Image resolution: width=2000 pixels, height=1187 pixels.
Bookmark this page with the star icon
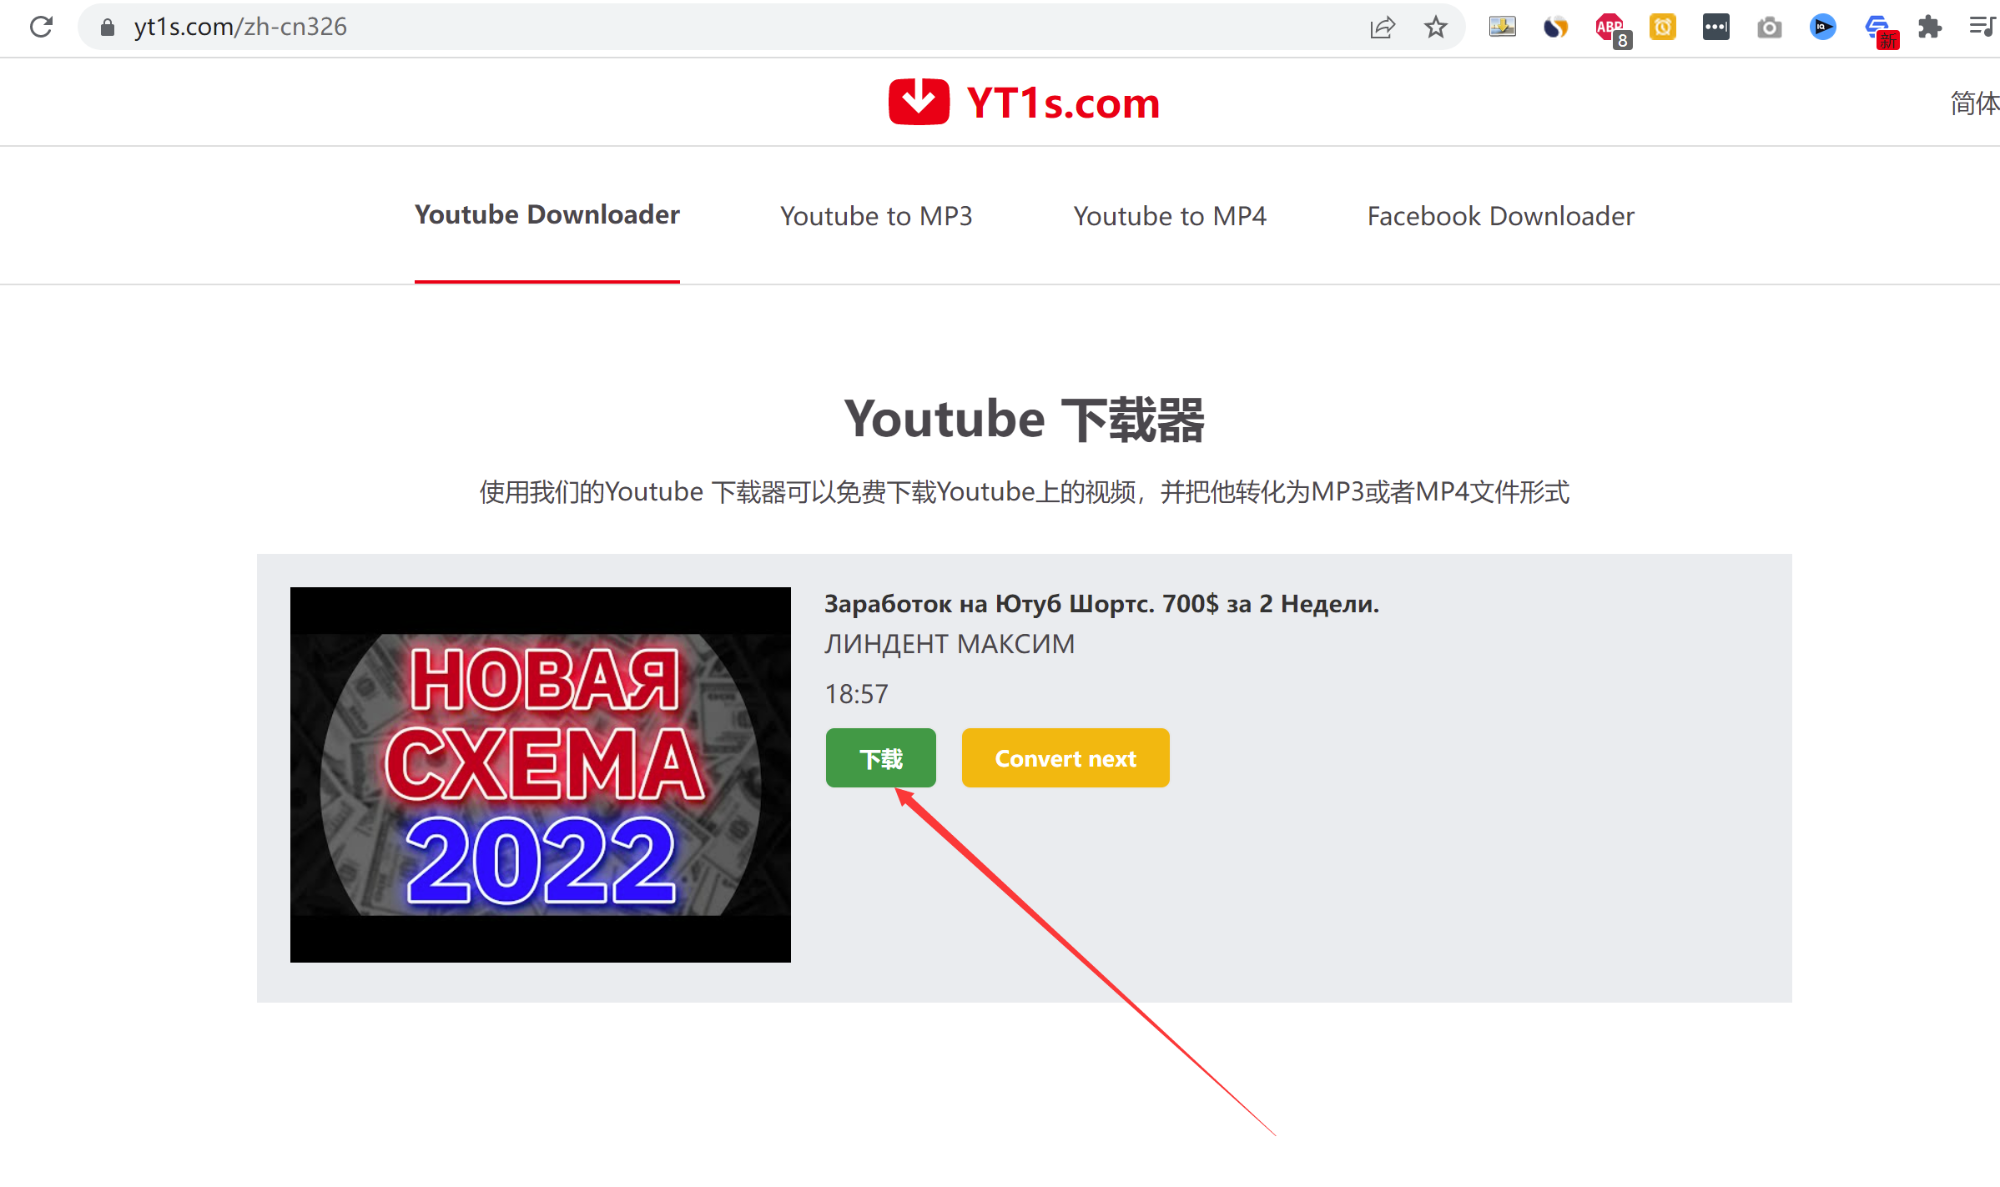(x=1436, y=27)
